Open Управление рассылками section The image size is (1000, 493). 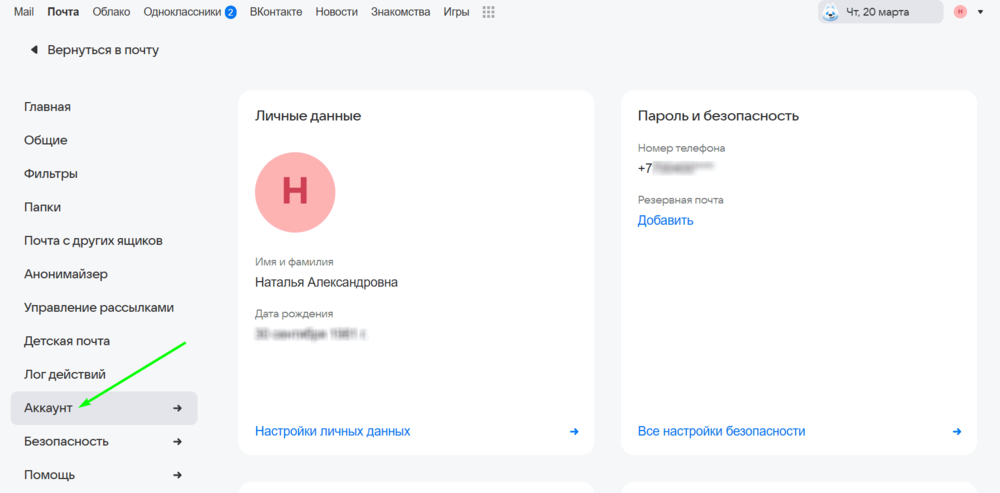[99, 307]
